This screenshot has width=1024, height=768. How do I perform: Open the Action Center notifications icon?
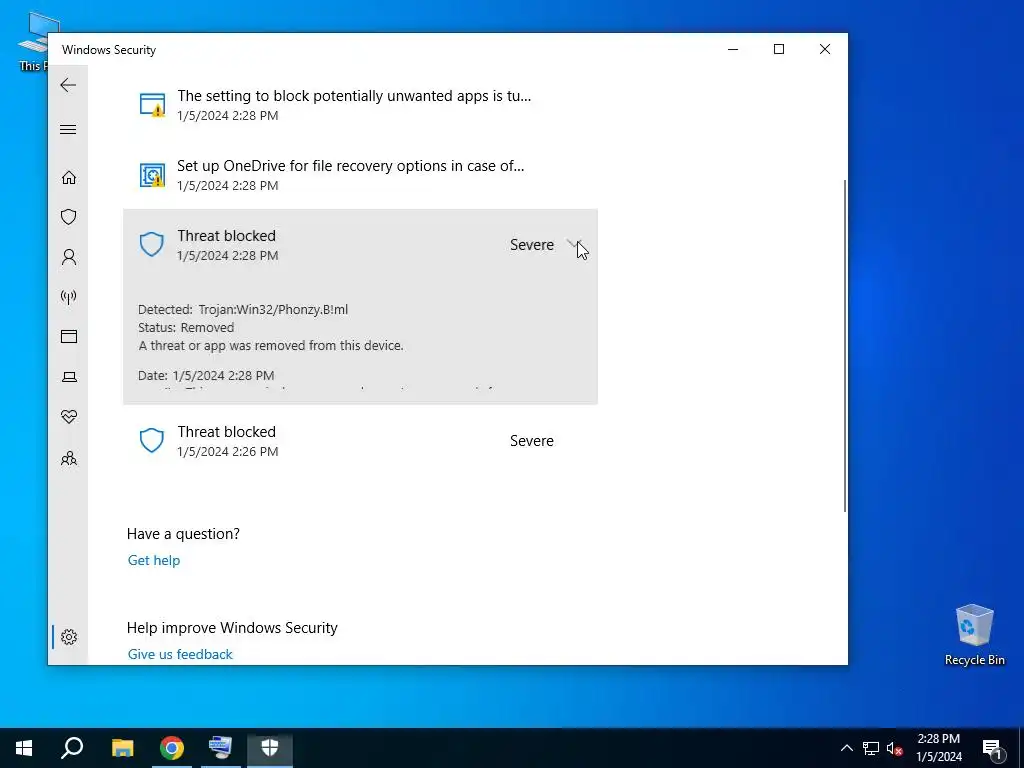(x=993, y=748)
